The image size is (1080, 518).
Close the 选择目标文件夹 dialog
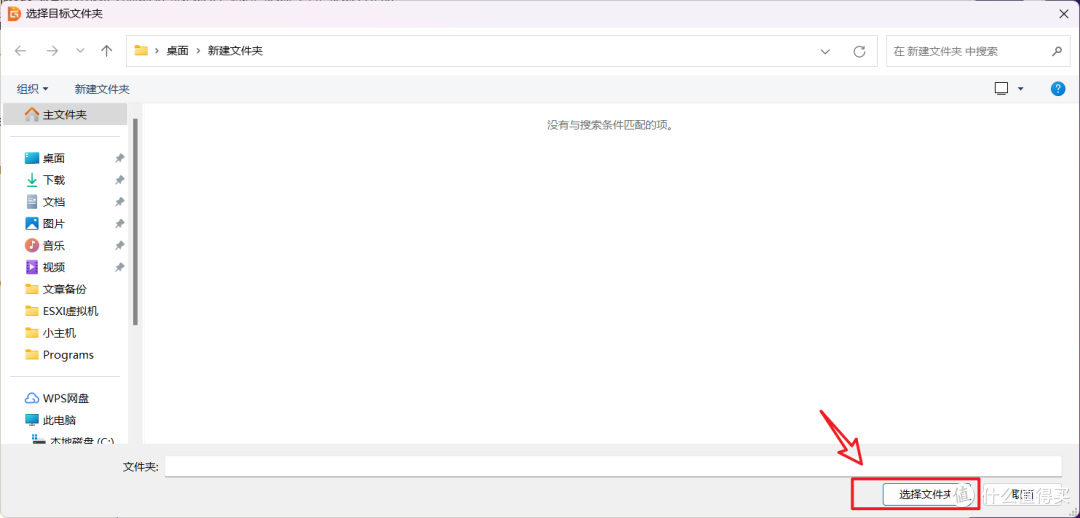coord(1064,14)
